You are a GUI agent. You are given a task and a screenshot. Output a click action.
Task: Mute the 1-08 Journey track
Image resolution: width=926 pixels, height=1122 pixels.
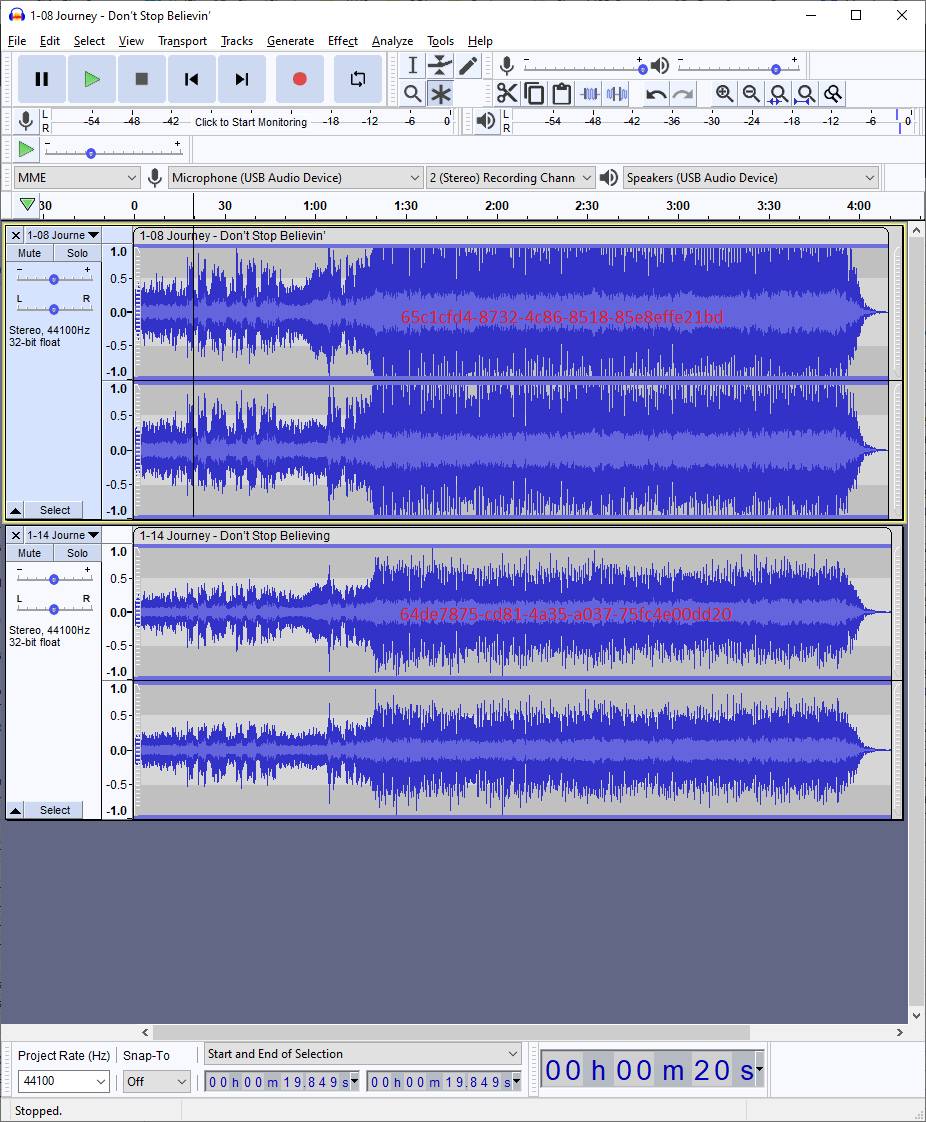pos(29,253)
